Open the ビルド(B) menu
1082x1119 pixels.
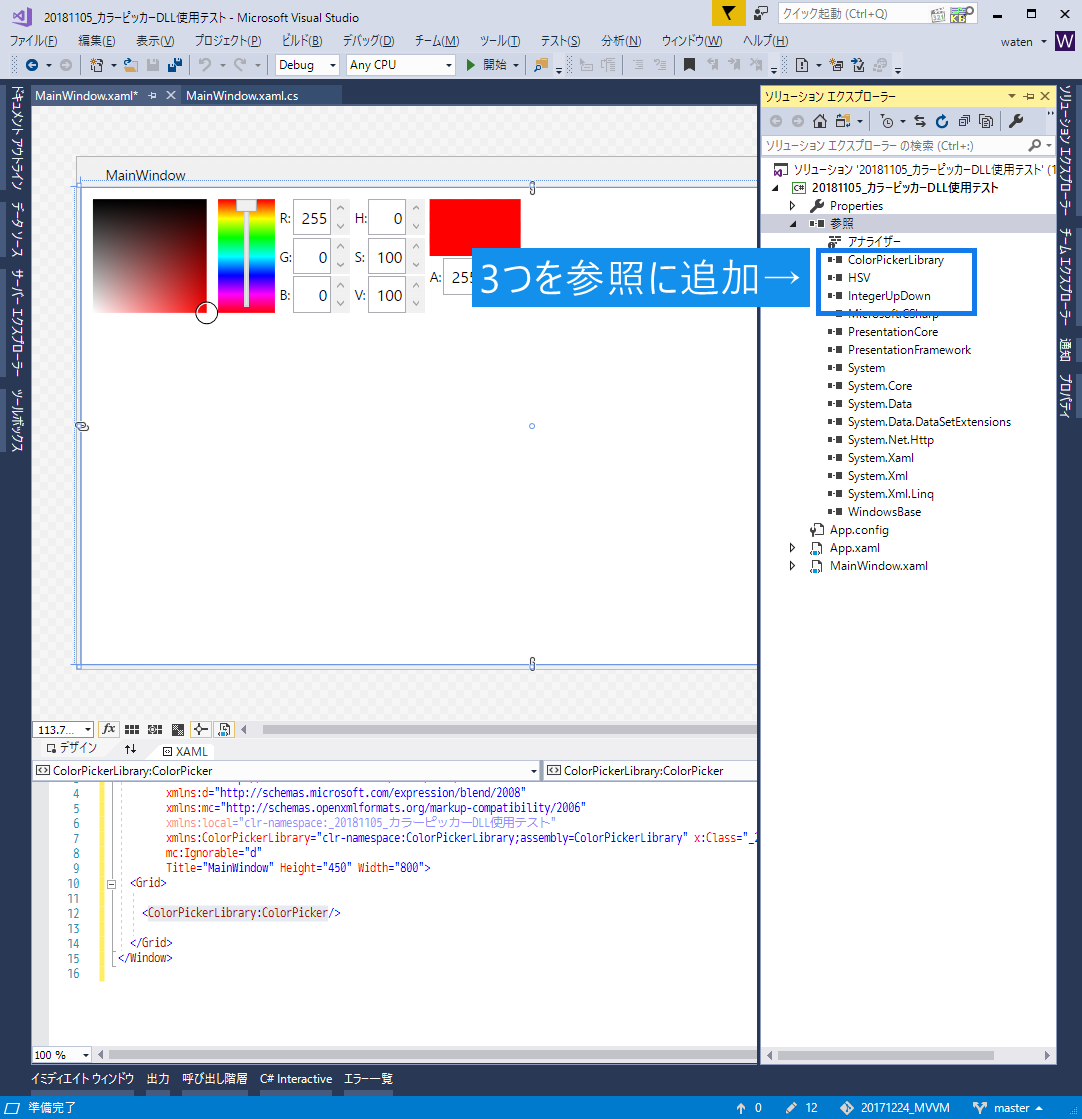coord(301,41)
